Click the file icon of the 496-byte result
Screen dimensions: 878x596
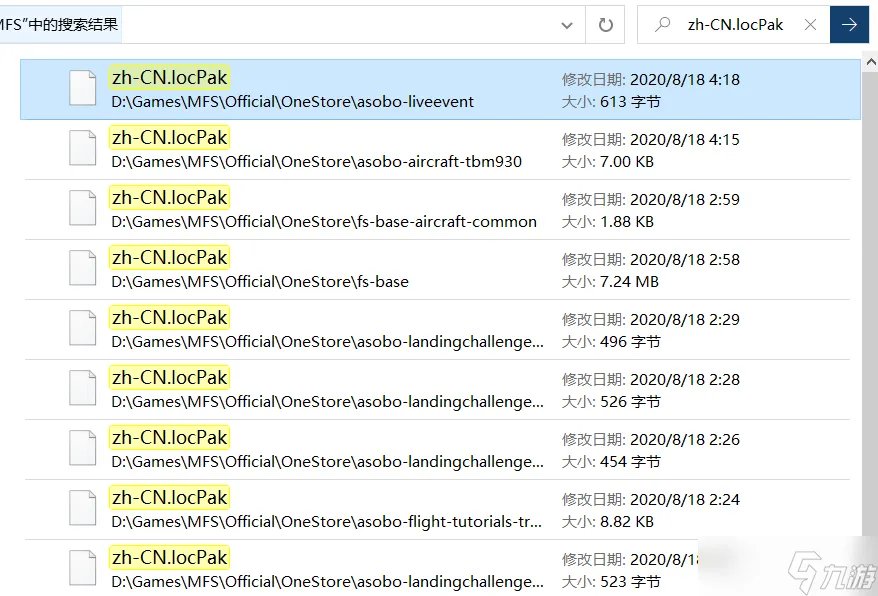click(83, 329)
